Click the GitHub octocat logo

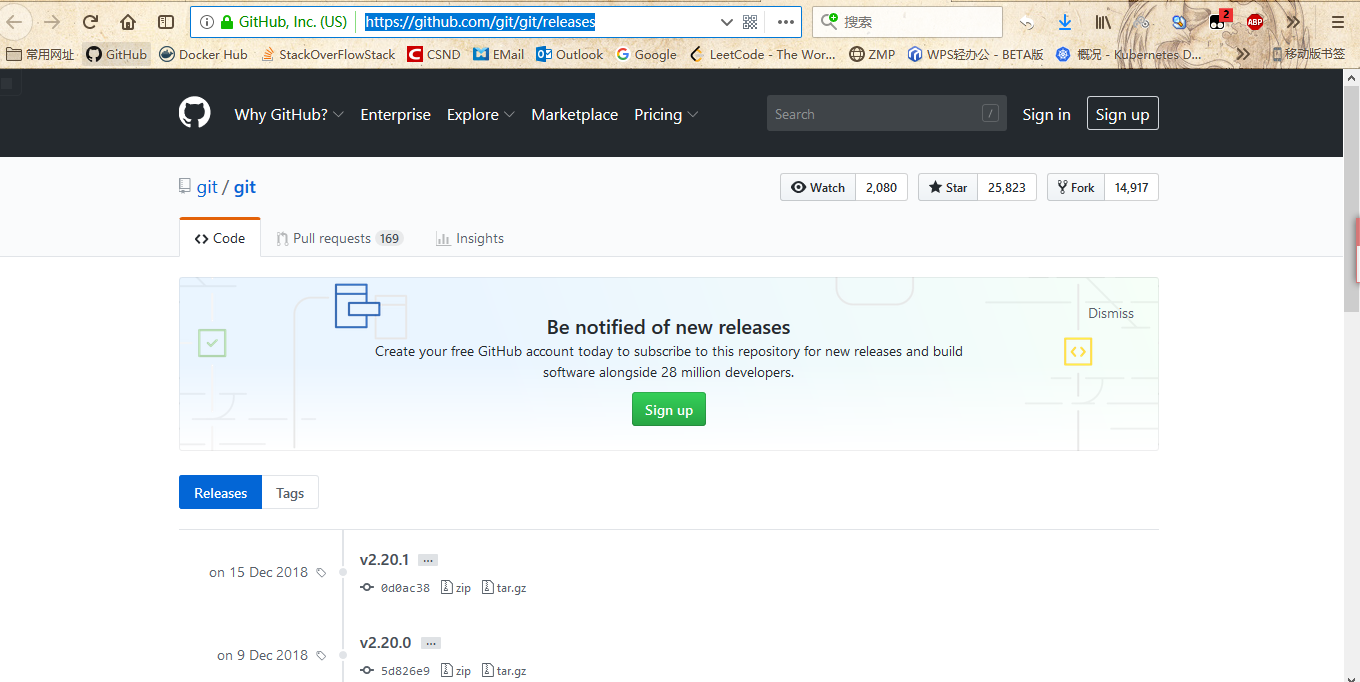click(x=195, y=113)
